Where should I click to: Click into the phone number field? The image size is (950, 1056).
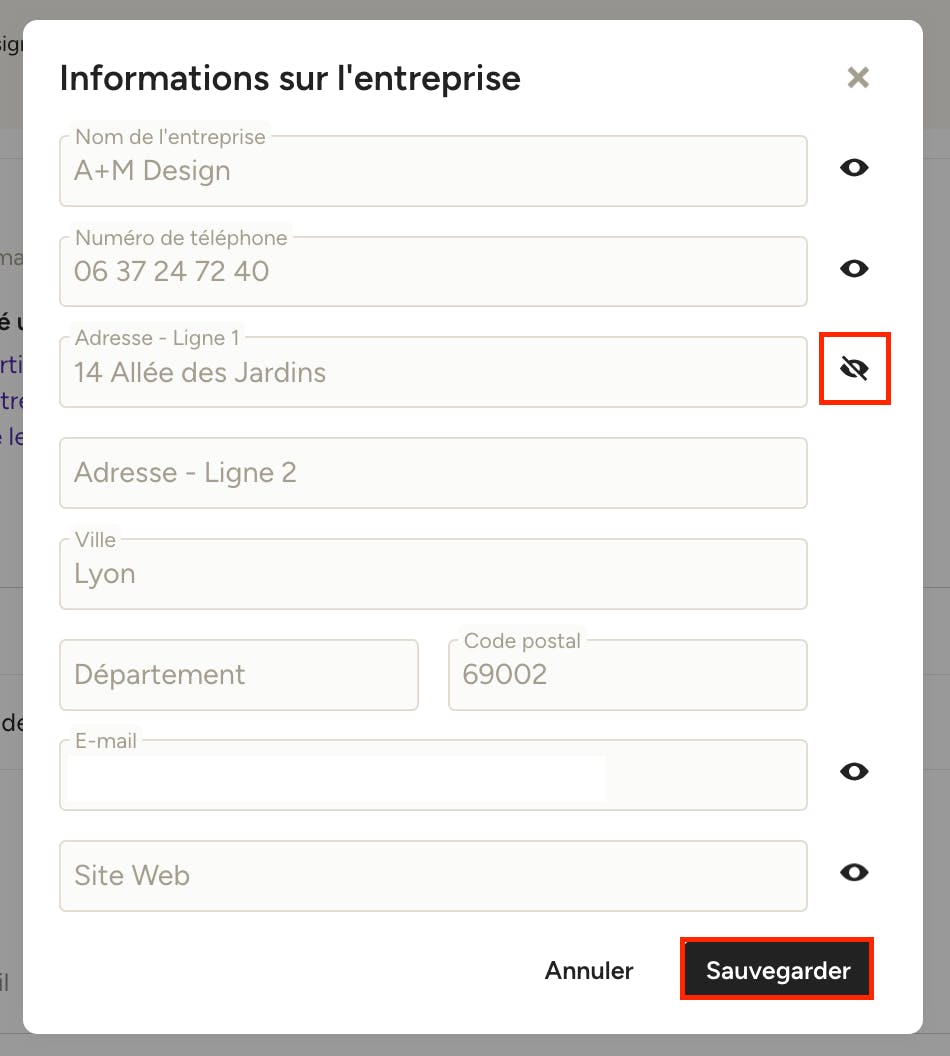(433, 271)
